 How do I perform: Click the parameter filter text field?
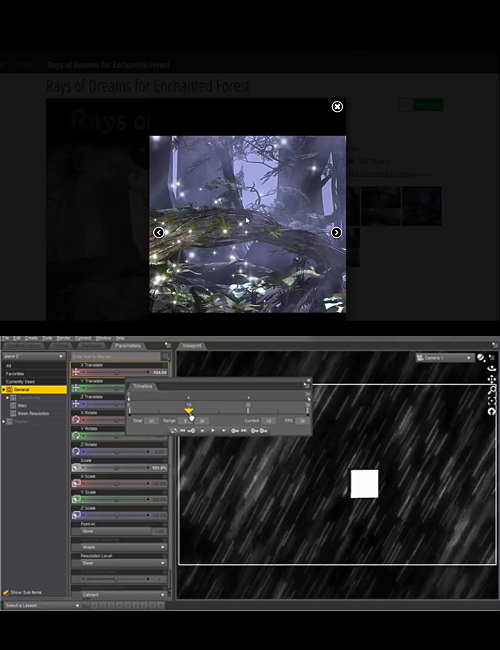click(x=116, y=357)
